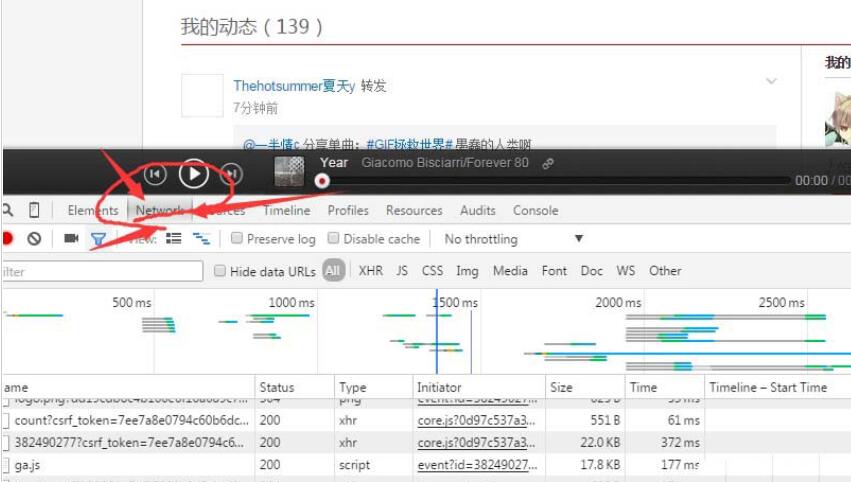Filter requests by Font
851x482 pixels.
click(554, 270)
